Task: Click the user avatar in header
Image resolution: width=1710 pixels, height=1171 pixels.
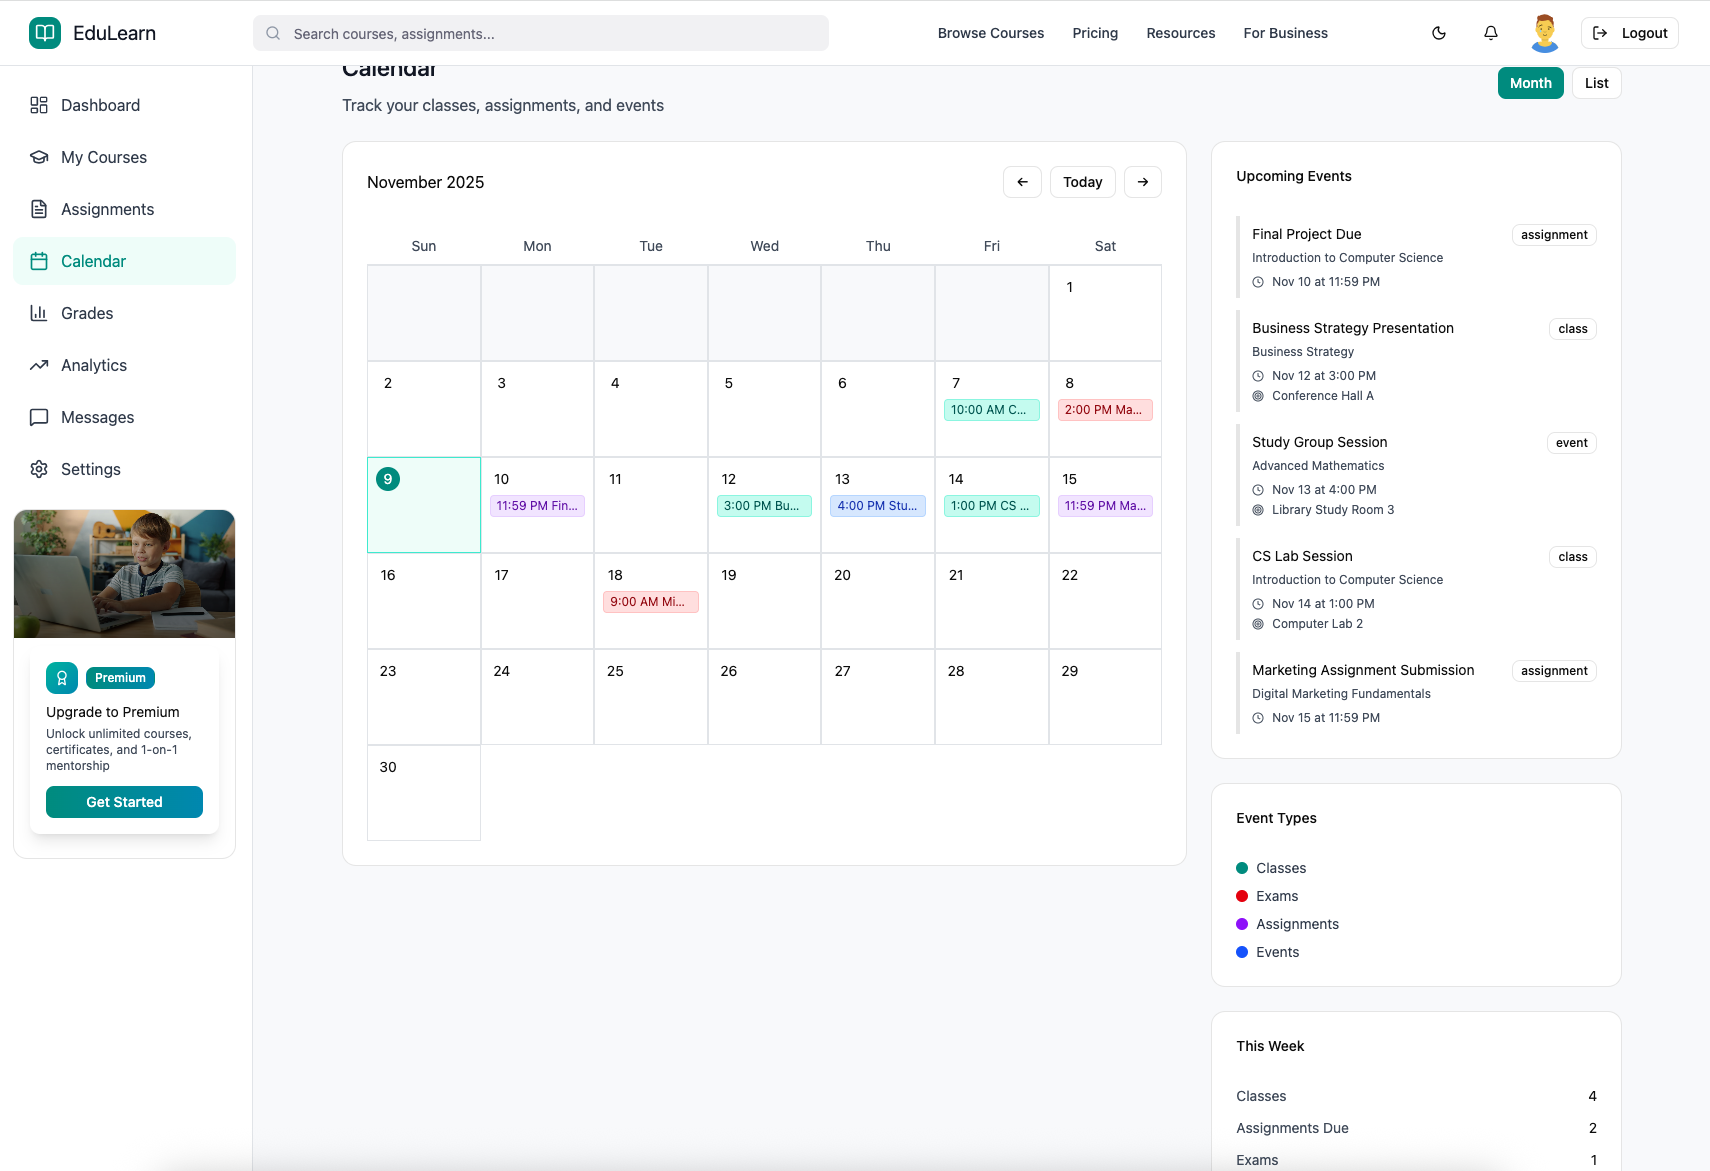Action: coord(1544,33)
